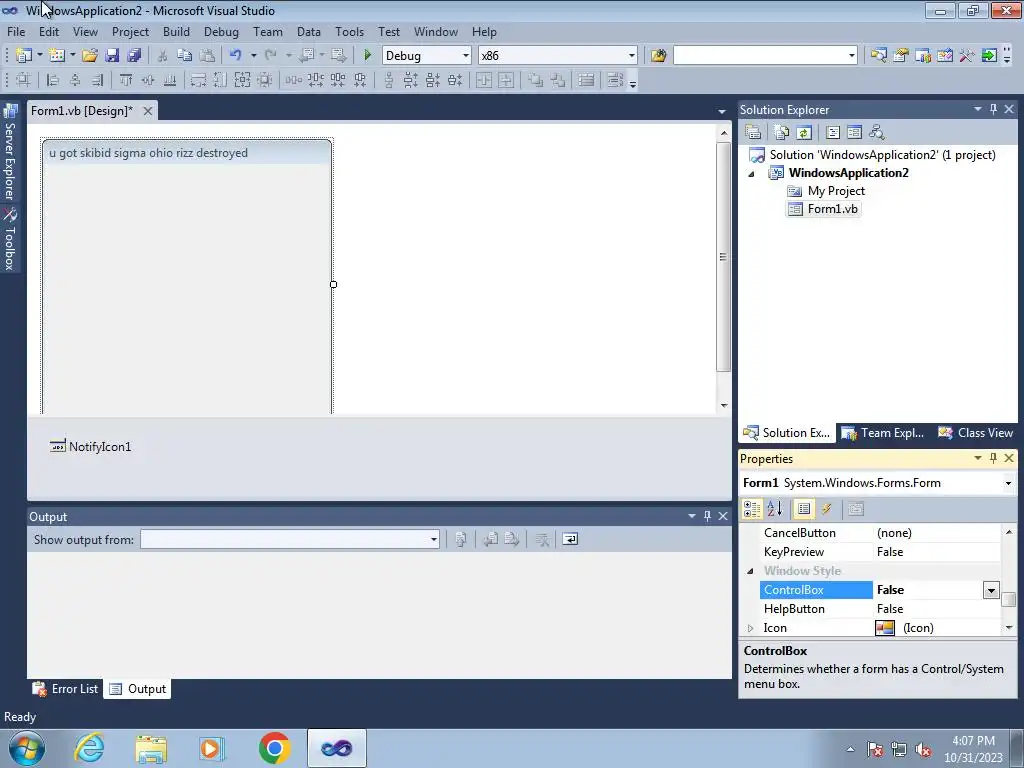Toggle auto-hide pin on Output panel

(x=707, y=516)
